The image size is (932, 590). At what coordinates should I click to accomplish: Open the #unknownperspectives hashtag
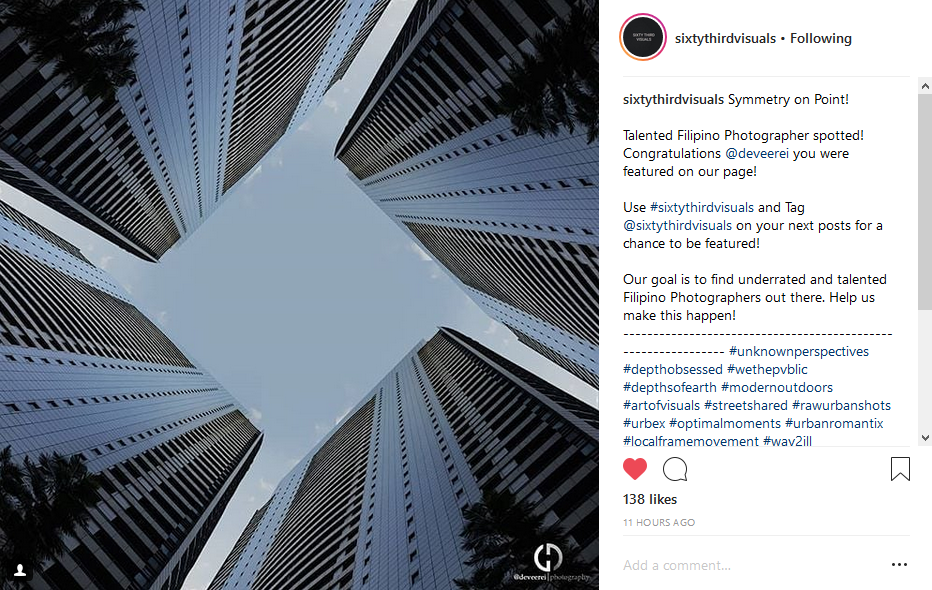coord(799,351)
